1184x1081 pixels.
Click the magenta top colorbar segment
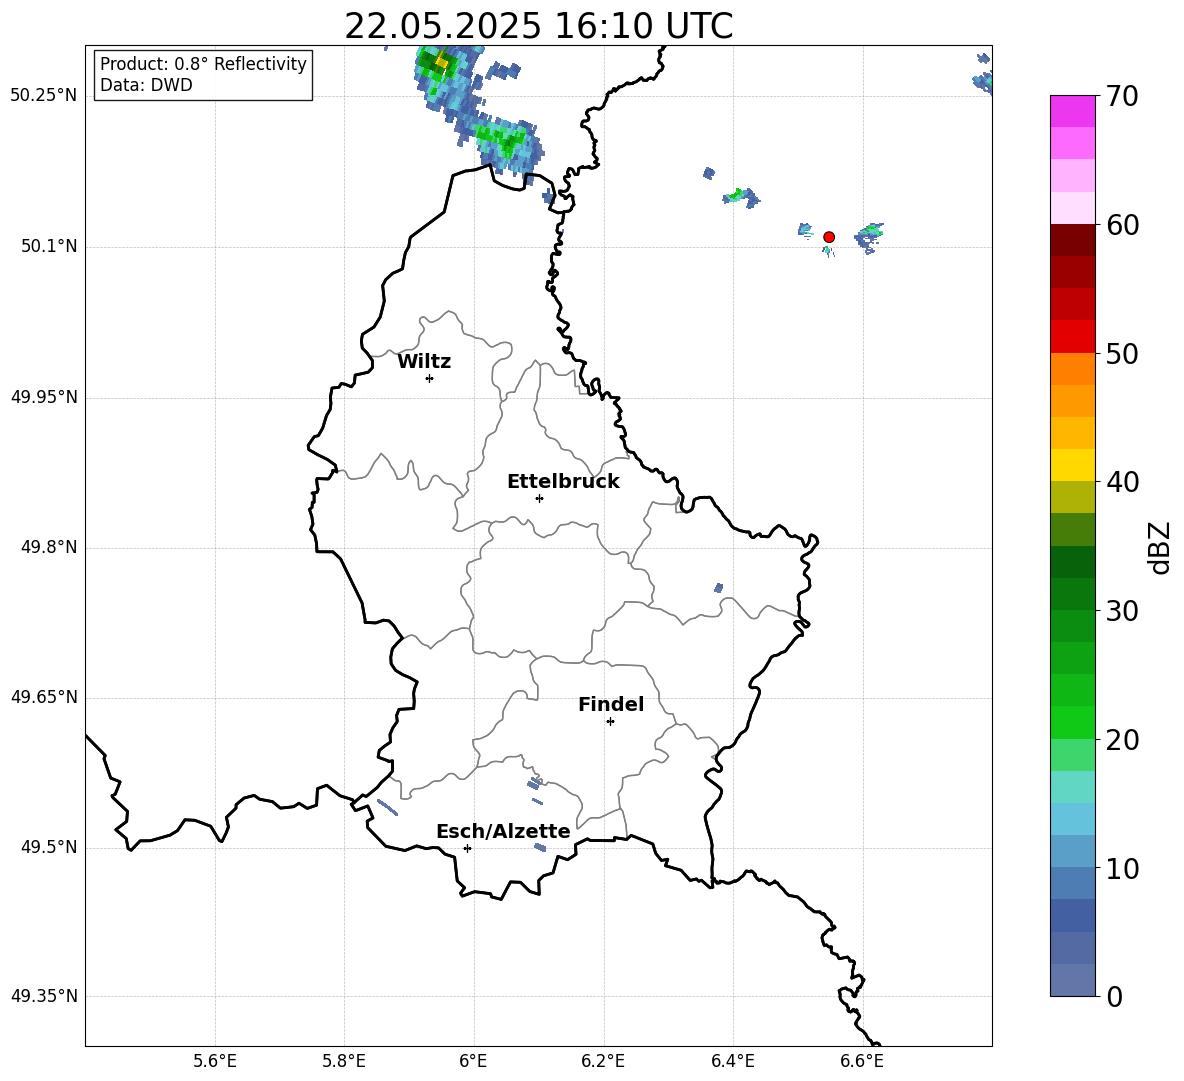coord(1073,111)
